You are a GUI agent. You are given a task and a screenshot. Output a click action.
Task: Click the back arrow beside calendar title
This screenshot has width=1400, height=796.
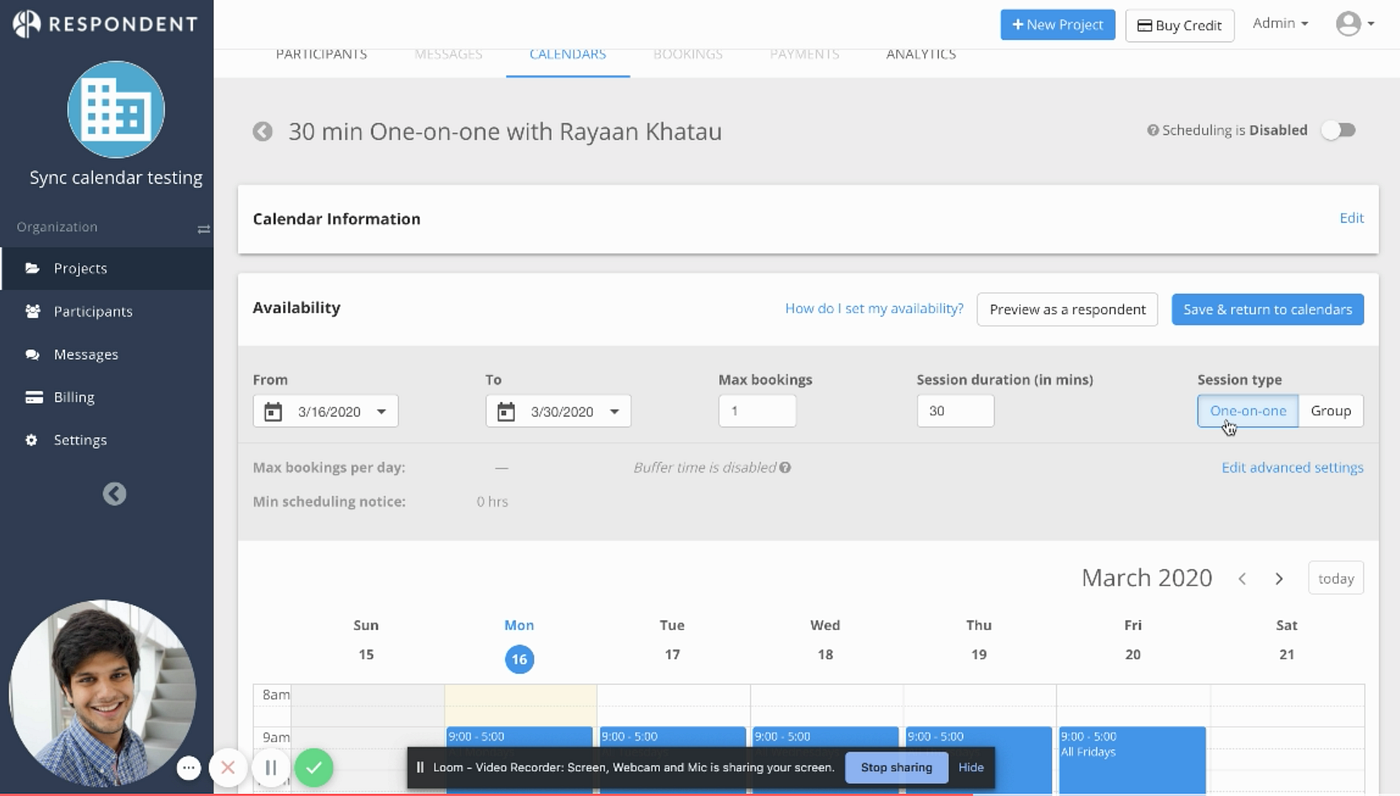(262, 132)
